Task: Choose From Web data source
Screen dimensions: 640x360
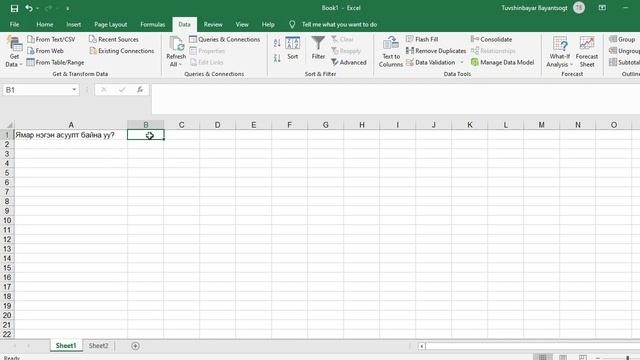Action: coord(45,51)
